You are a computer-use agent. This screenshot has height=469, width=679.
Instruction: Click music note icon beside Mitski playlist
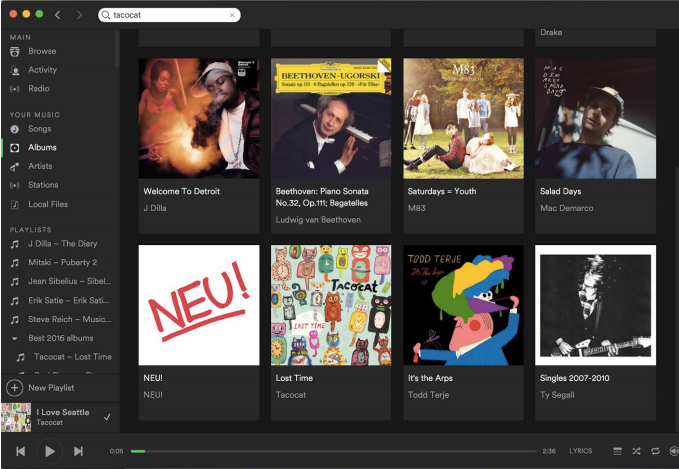pyautogui.click(x=15, y=263)
